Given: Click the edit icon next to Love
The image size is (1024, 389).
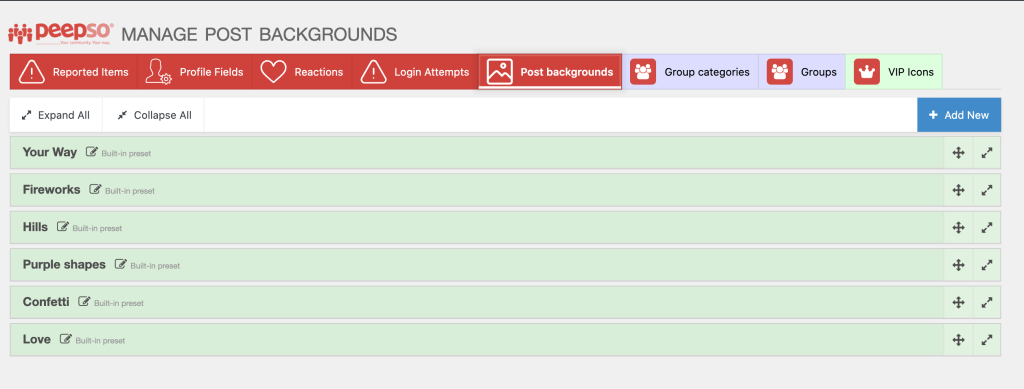Looking at the screenshot, I should pyautogui.click(x=65, y=339).
